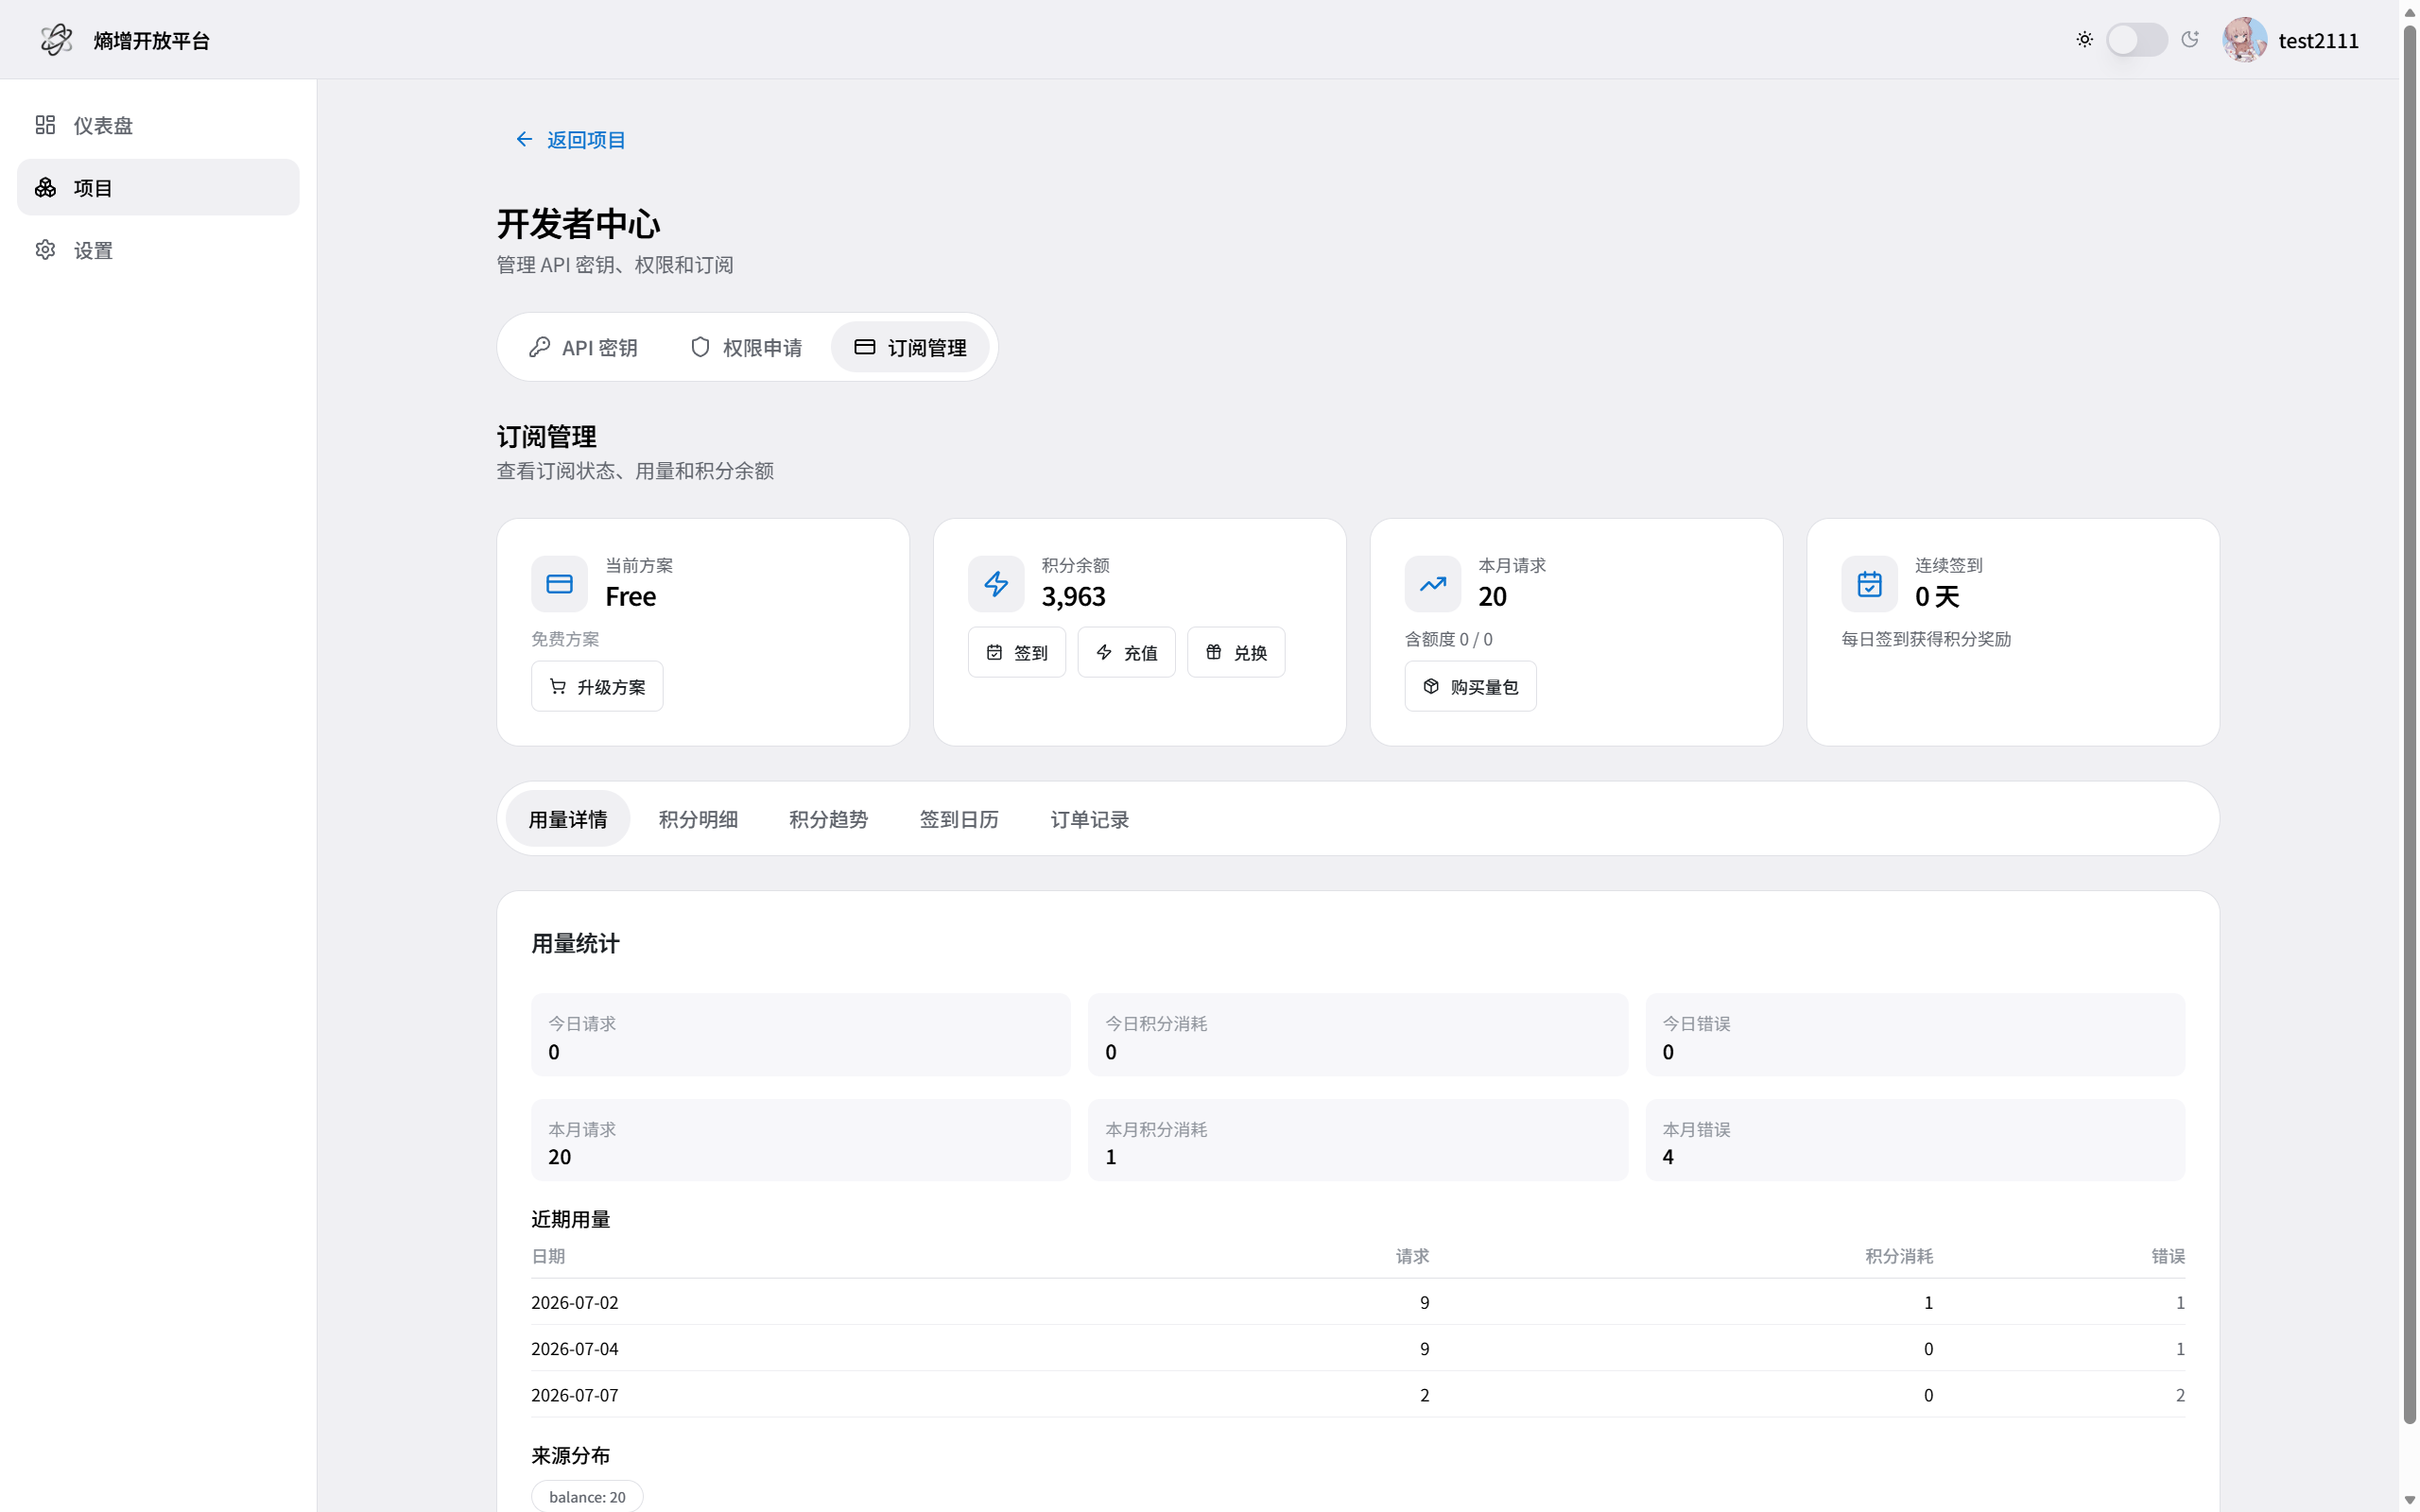Viewport: 2420px width, 1512px height.
Task: Click the 今日请求 stat card
Action: click(800, 1035)
